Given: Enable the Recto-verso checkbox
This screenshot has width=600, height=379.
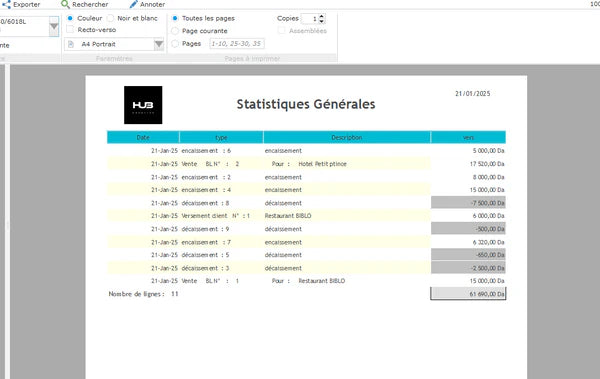Looking at the screenshot, I should click(x=70, y=29).
